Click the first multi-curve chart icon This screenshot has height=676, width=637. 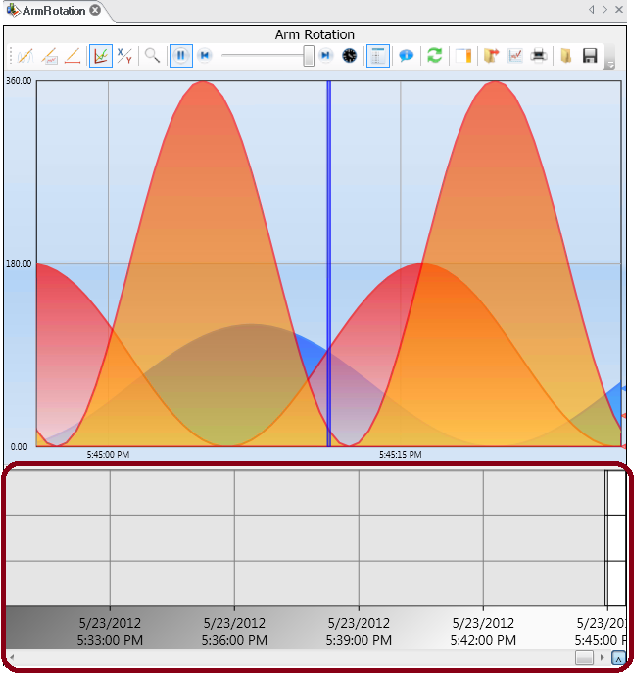(25, 56)
